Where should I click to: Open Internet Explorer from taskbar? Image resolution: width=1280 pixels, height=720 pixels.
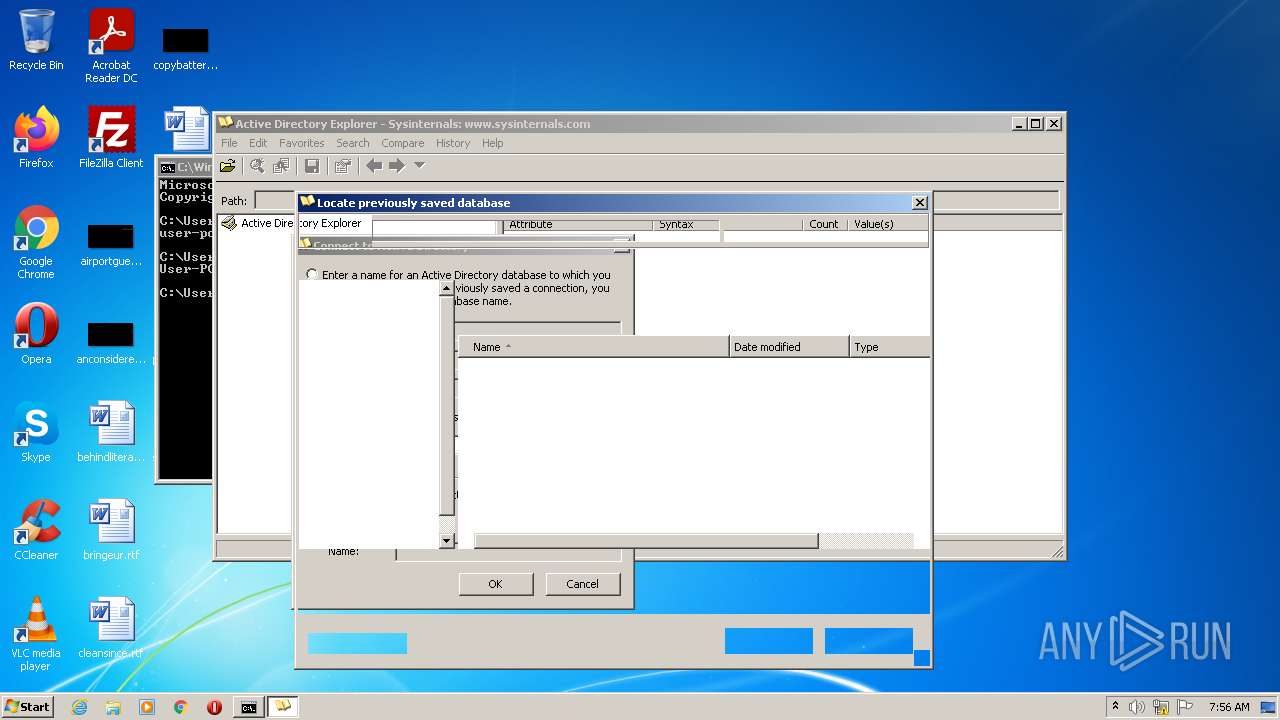pos(79,707)
